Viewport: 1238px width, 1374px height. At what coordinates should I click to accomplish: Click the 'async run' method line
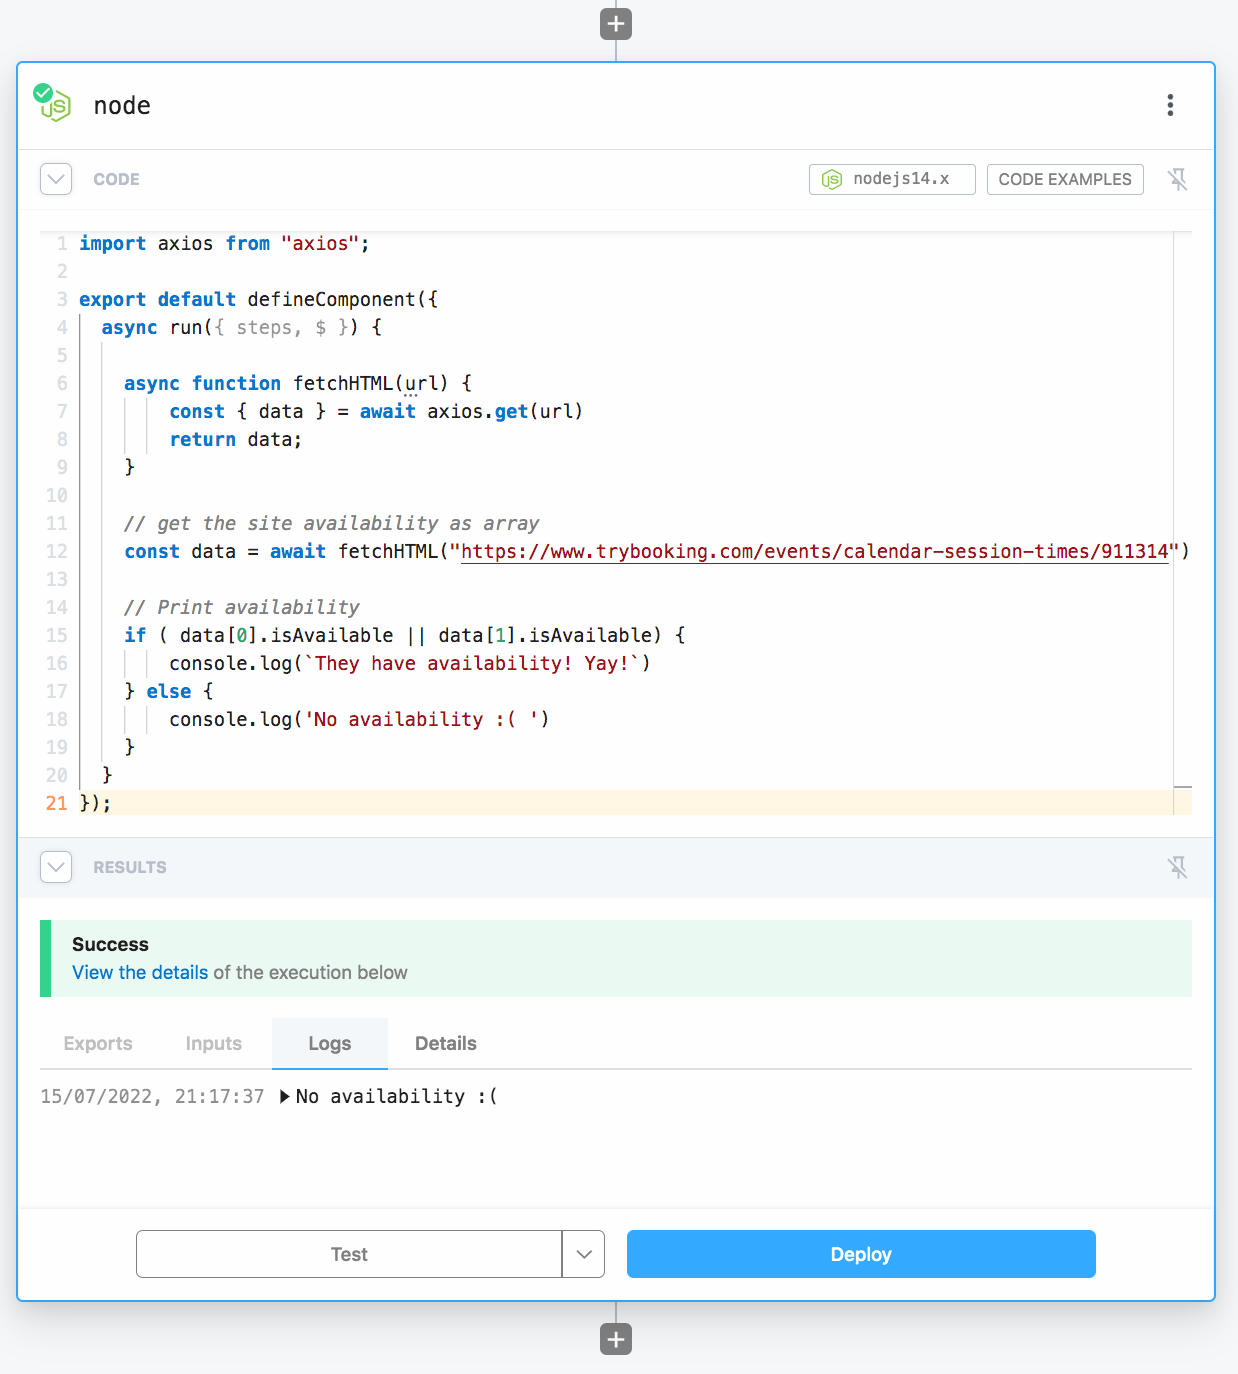click(241, 327)
